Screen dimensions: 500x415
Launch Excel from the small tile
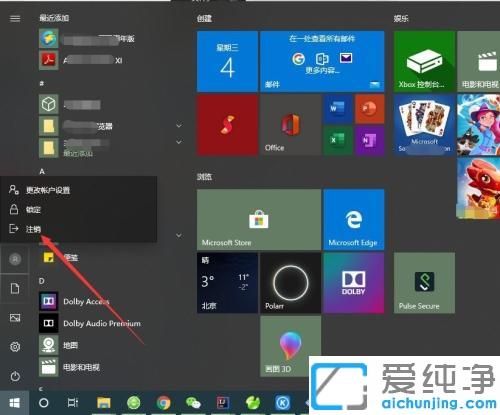[x=338, y=140]
